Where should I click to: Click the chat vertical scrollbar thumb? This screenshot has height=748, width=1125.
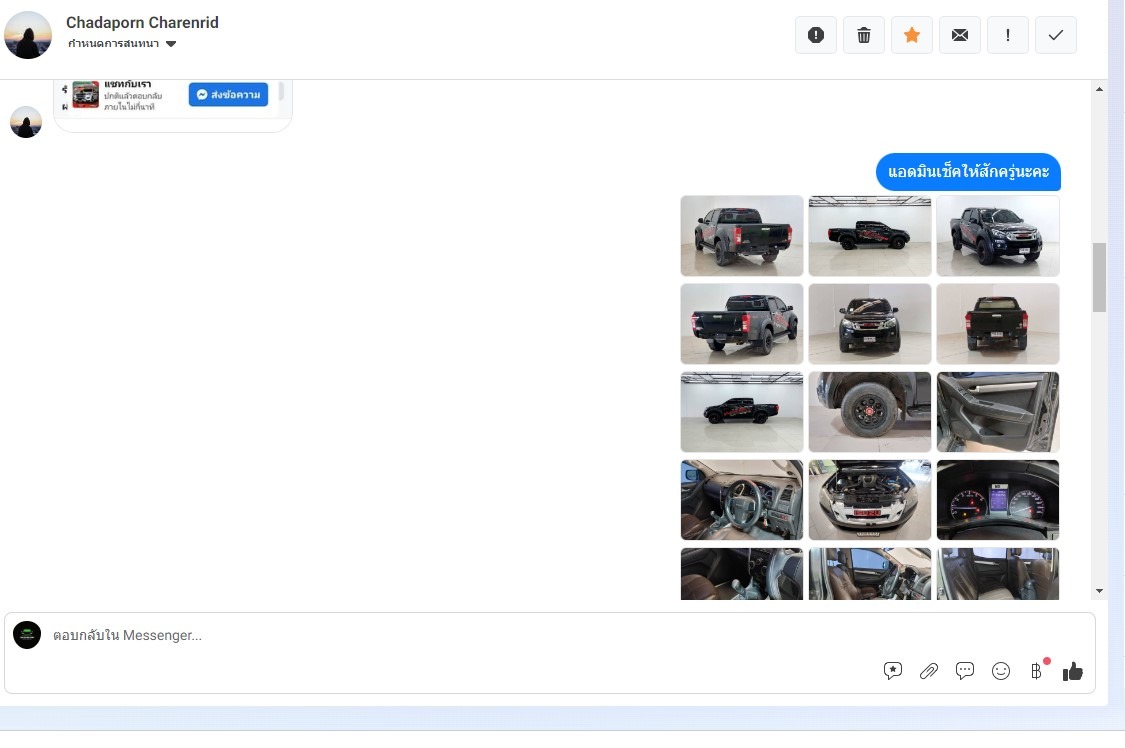[x=1099, y=278]
